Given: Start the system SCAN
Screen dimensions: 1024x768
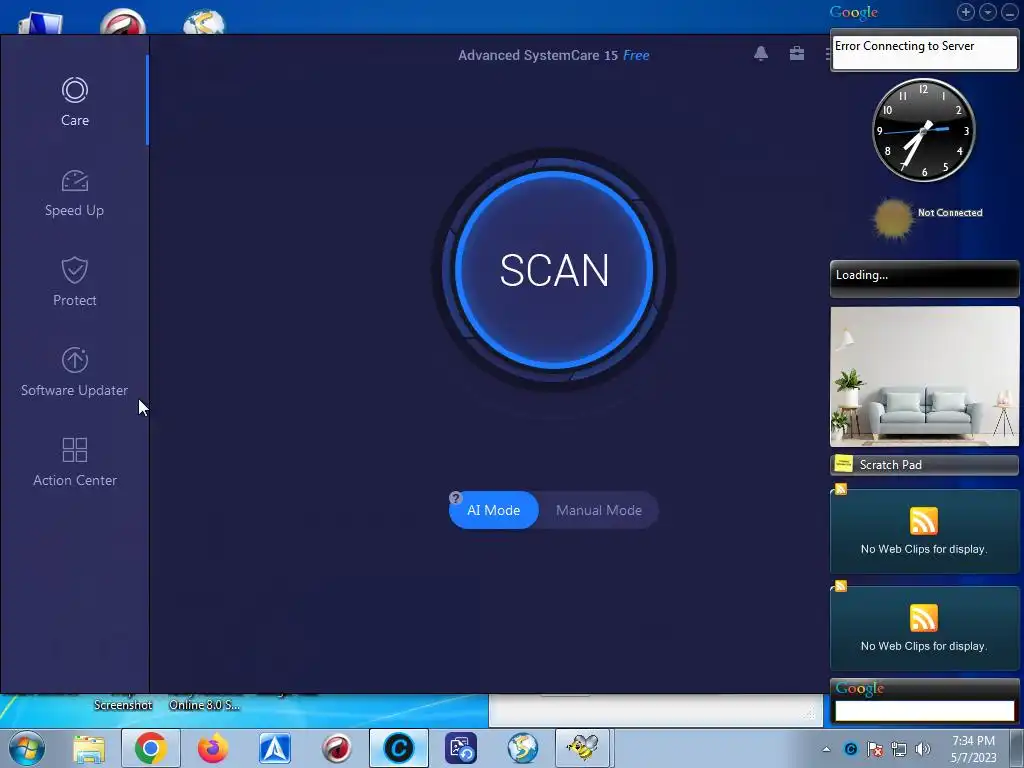Looking at the screenshot, I should (554, 270).
